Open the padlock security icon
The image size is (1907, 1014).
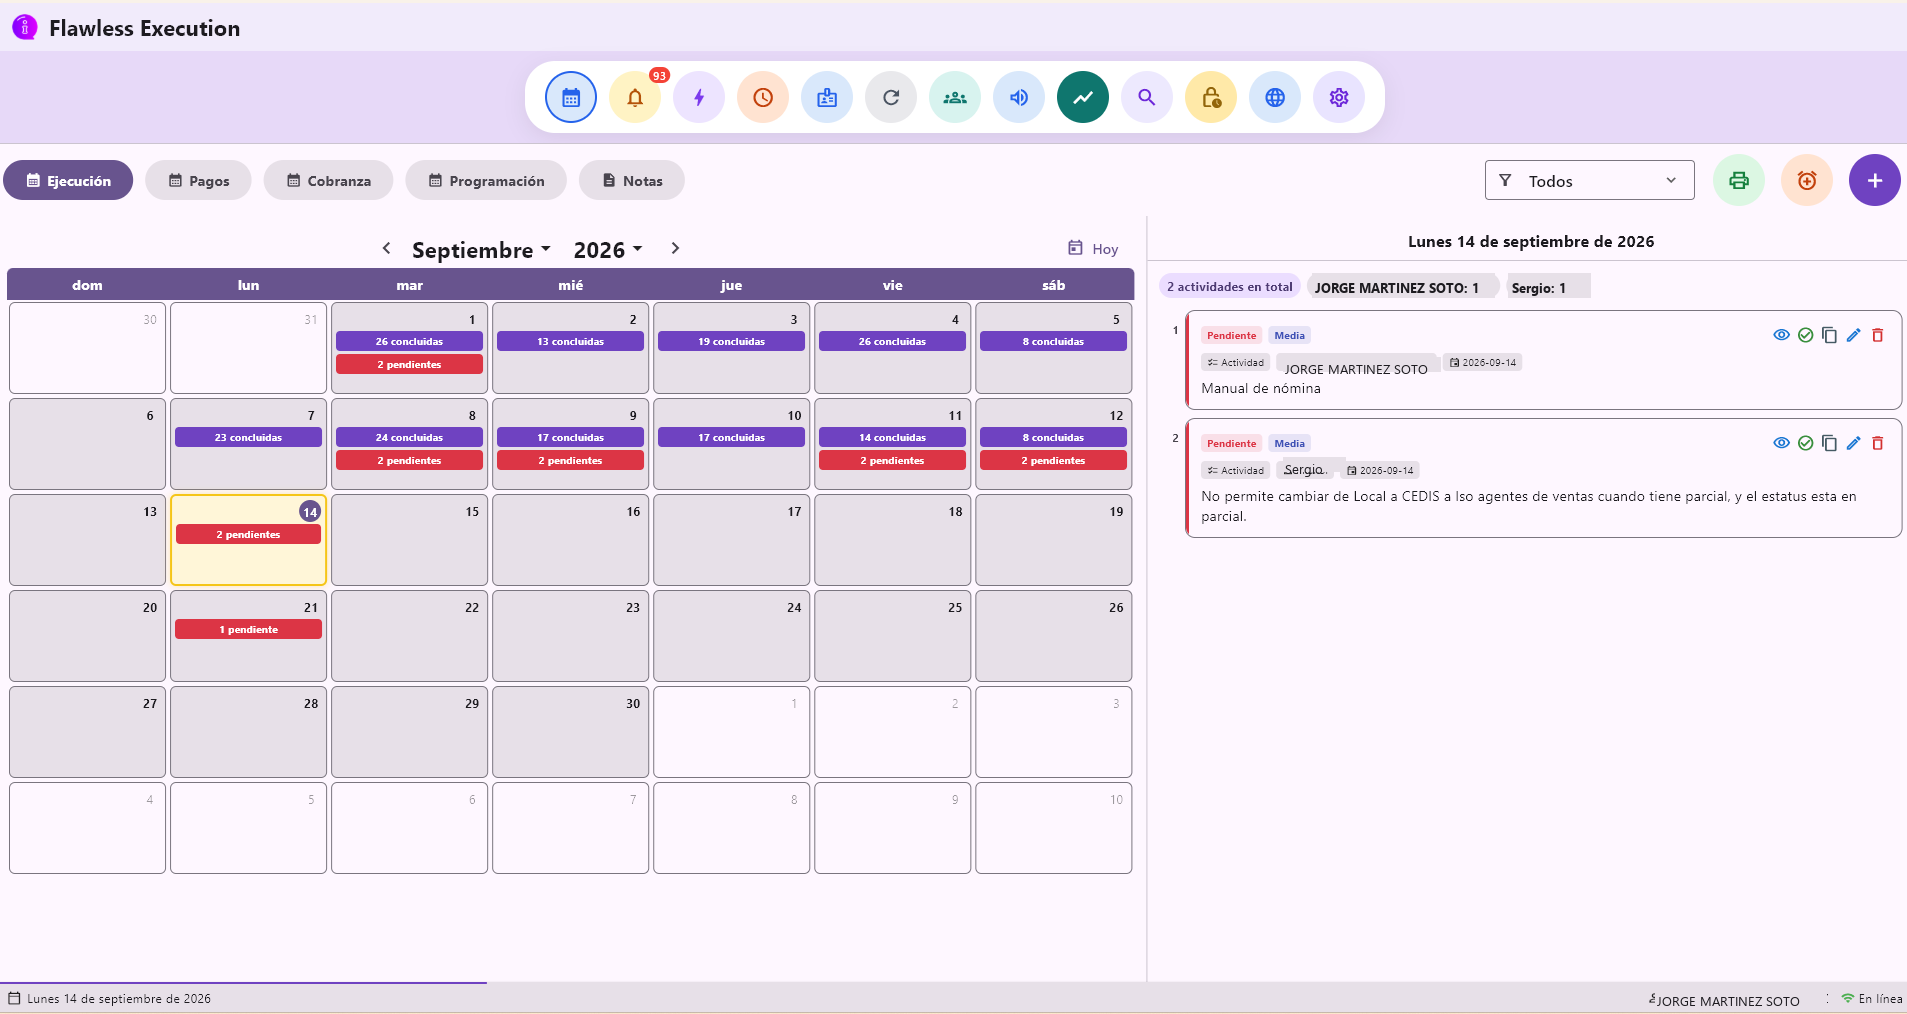[1211, 97]
